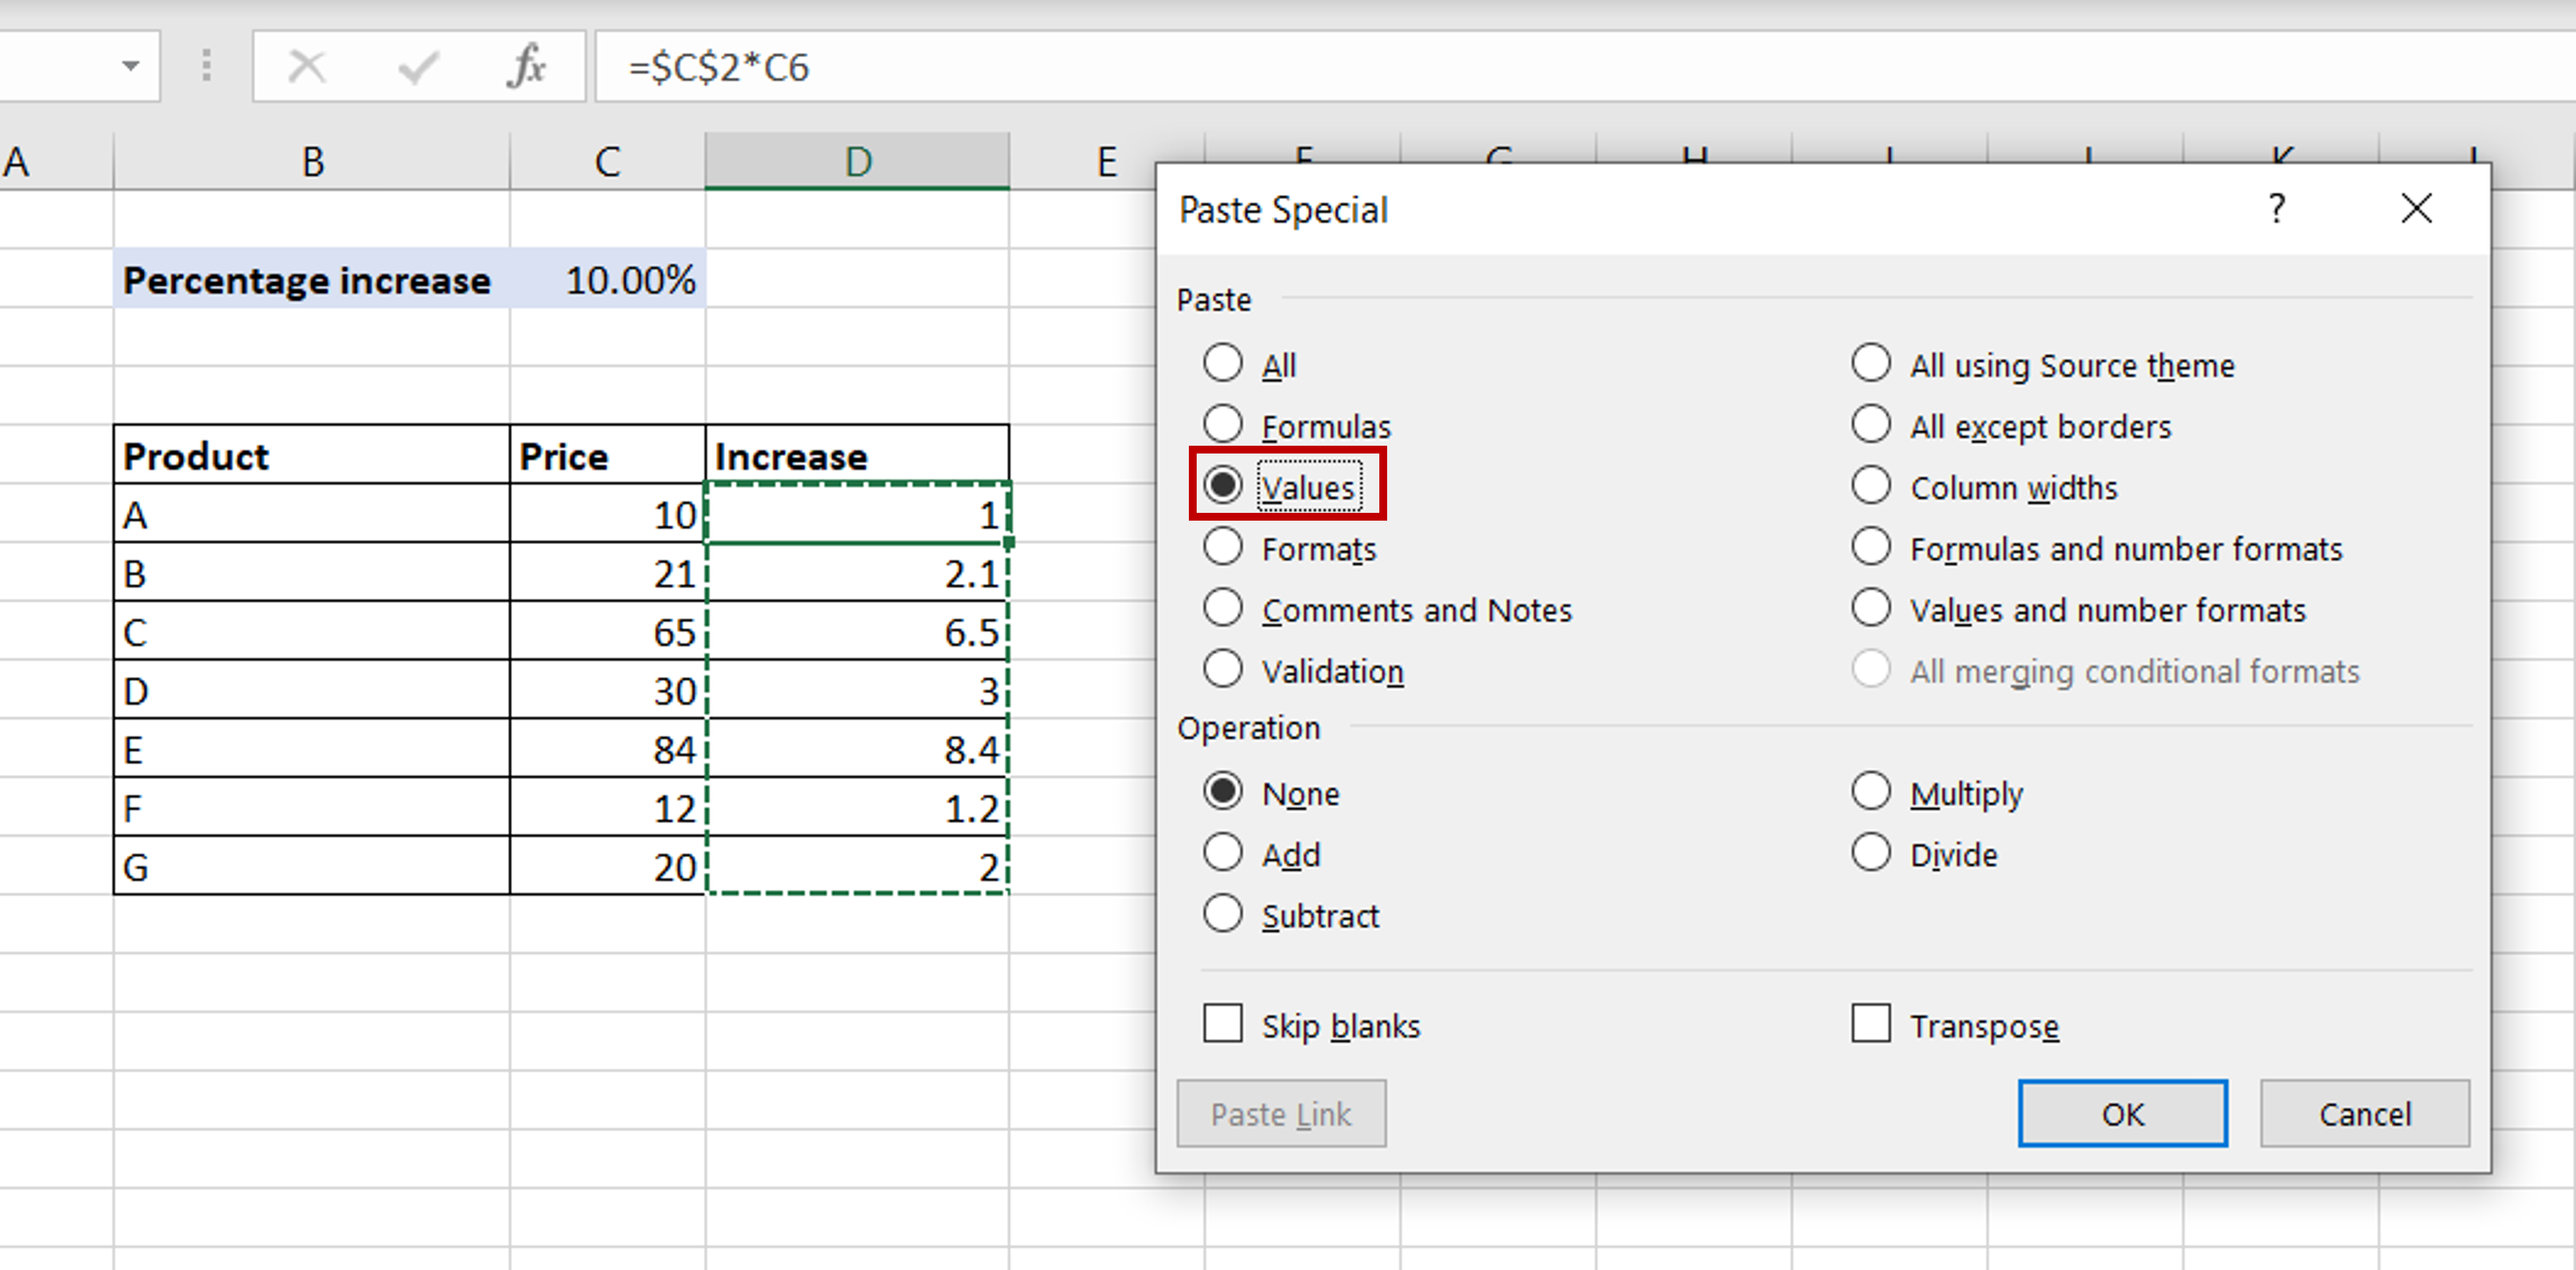Choose All using Source theme

coord(1871,362)
